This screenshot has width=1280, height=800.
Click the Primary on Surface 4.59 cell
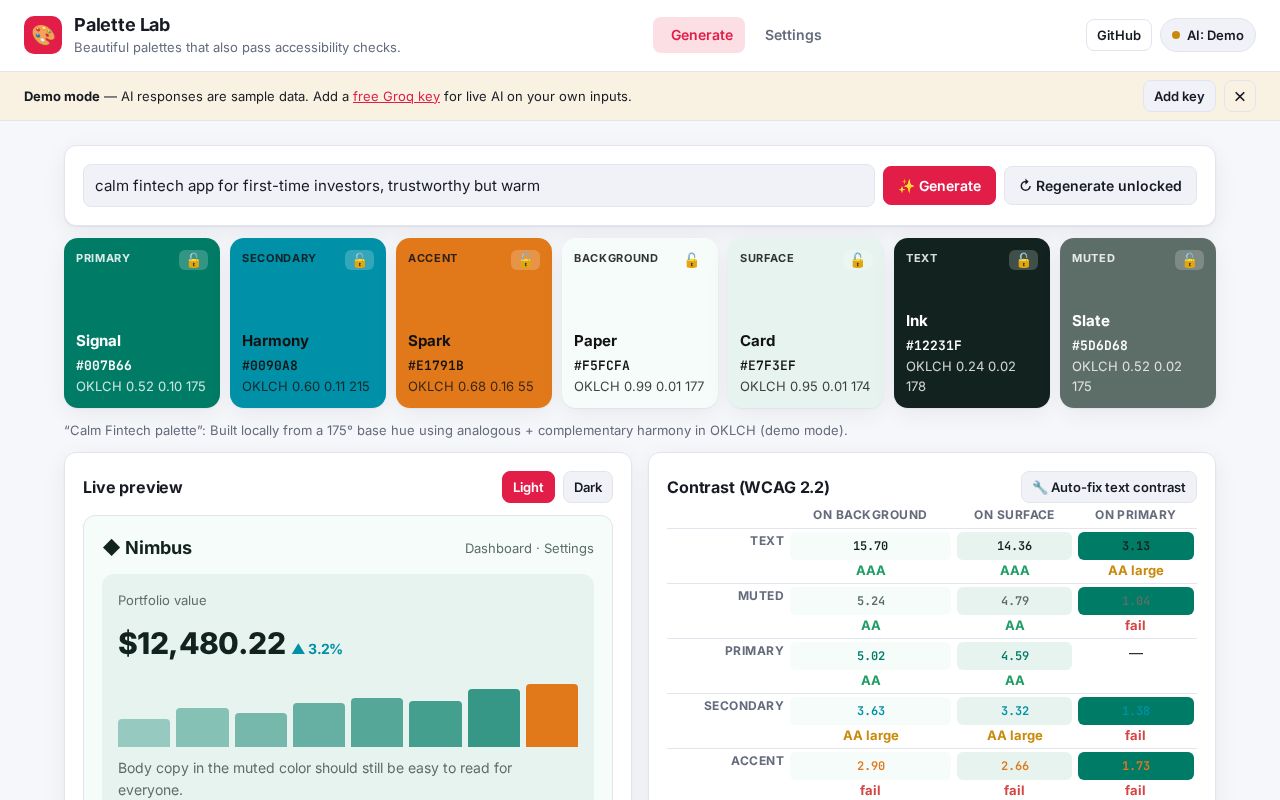[x=1014, y=656]
